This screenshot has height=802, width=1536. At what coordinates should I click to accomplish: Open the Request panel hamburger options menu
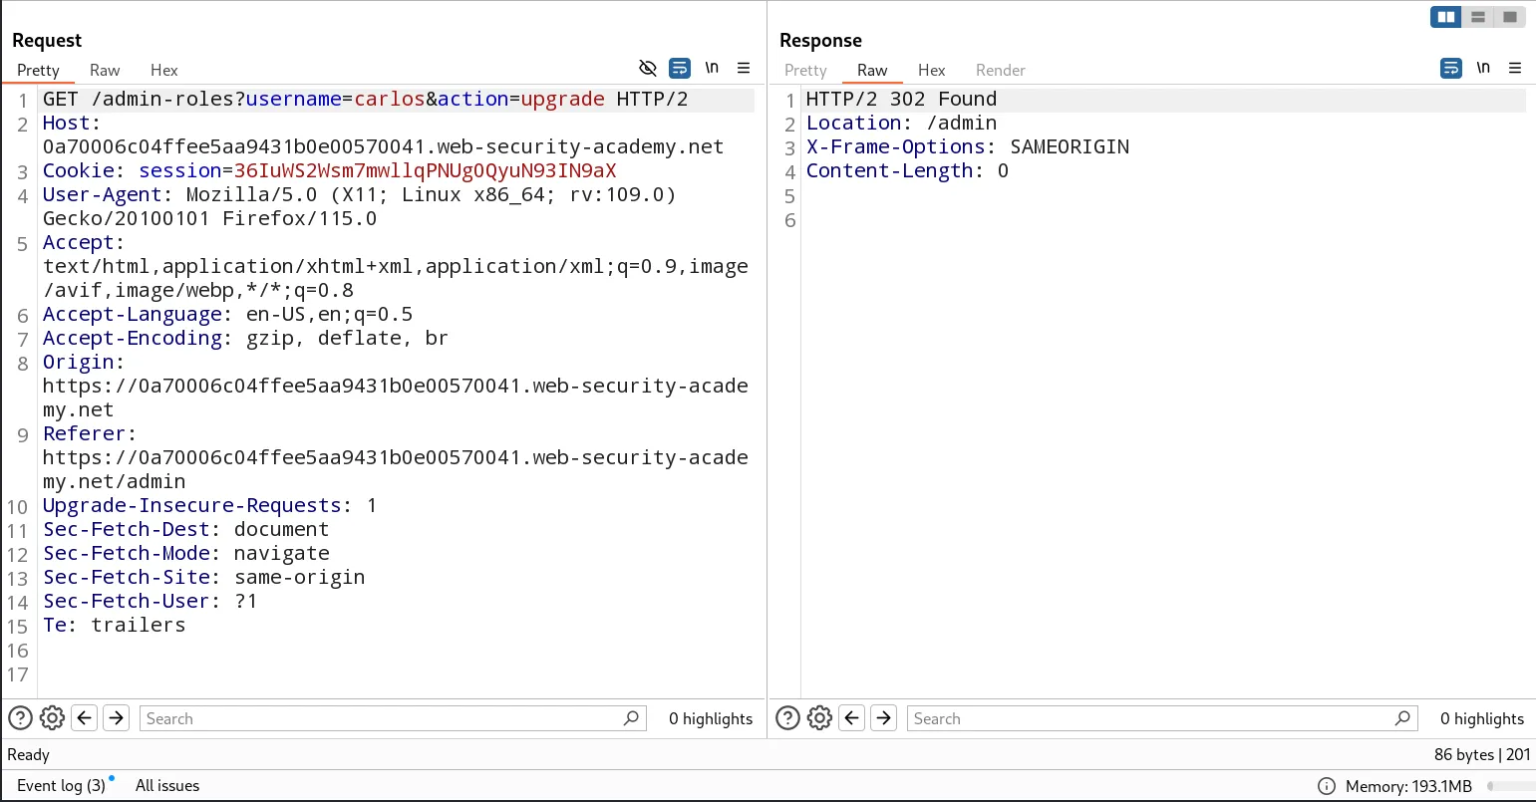(743, 68)
